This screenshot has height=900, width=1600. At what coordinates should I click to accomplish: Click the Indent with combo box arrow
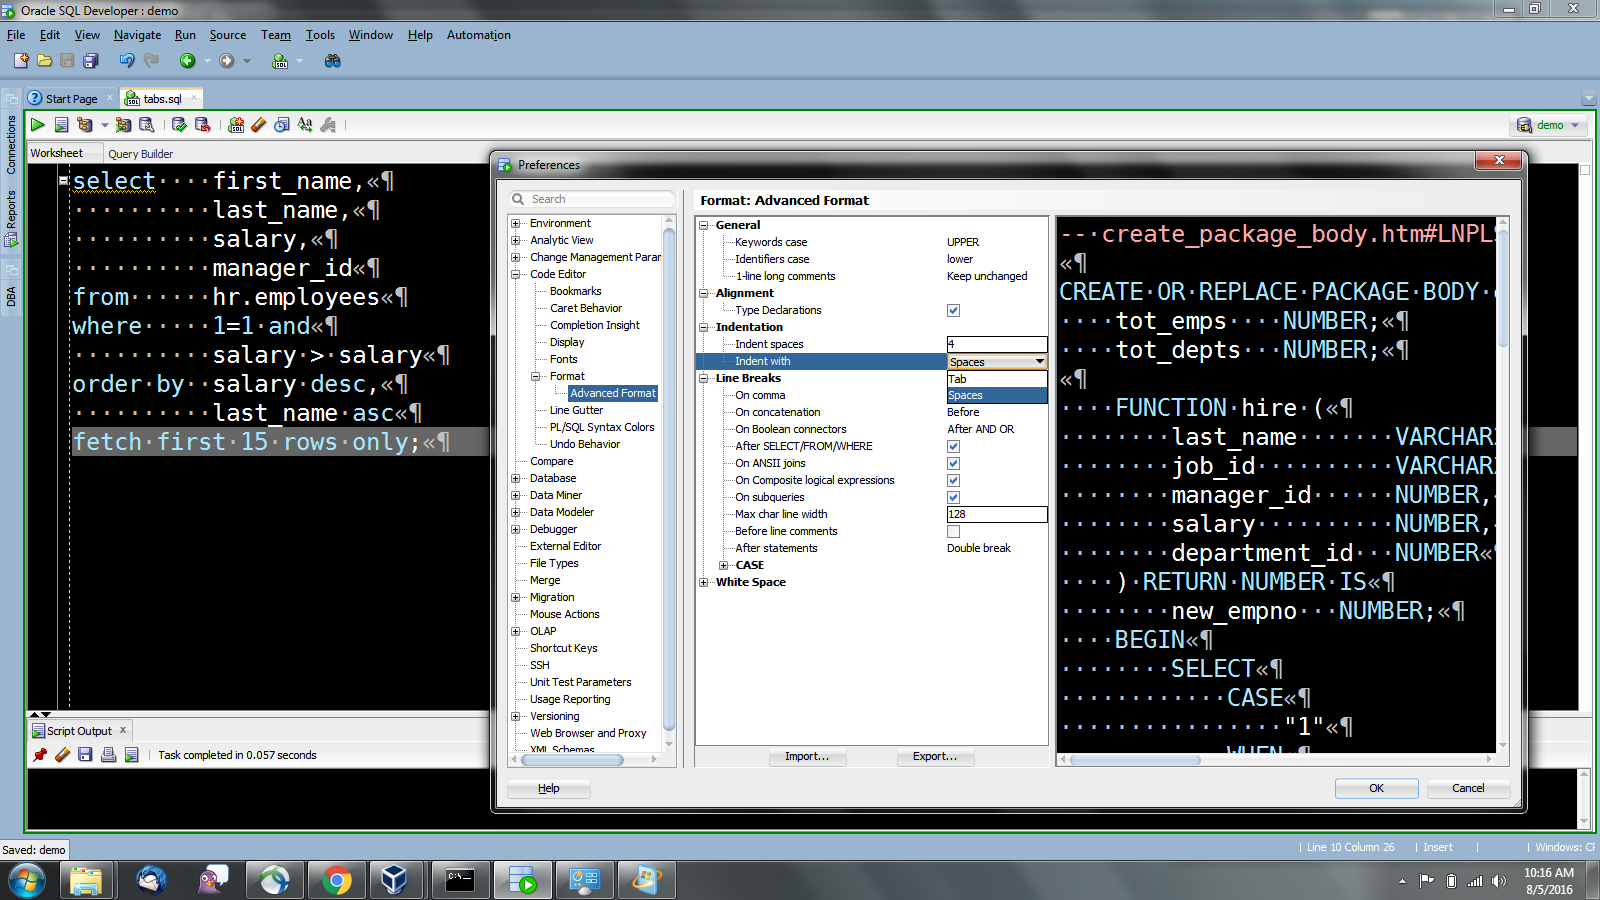1040,361
